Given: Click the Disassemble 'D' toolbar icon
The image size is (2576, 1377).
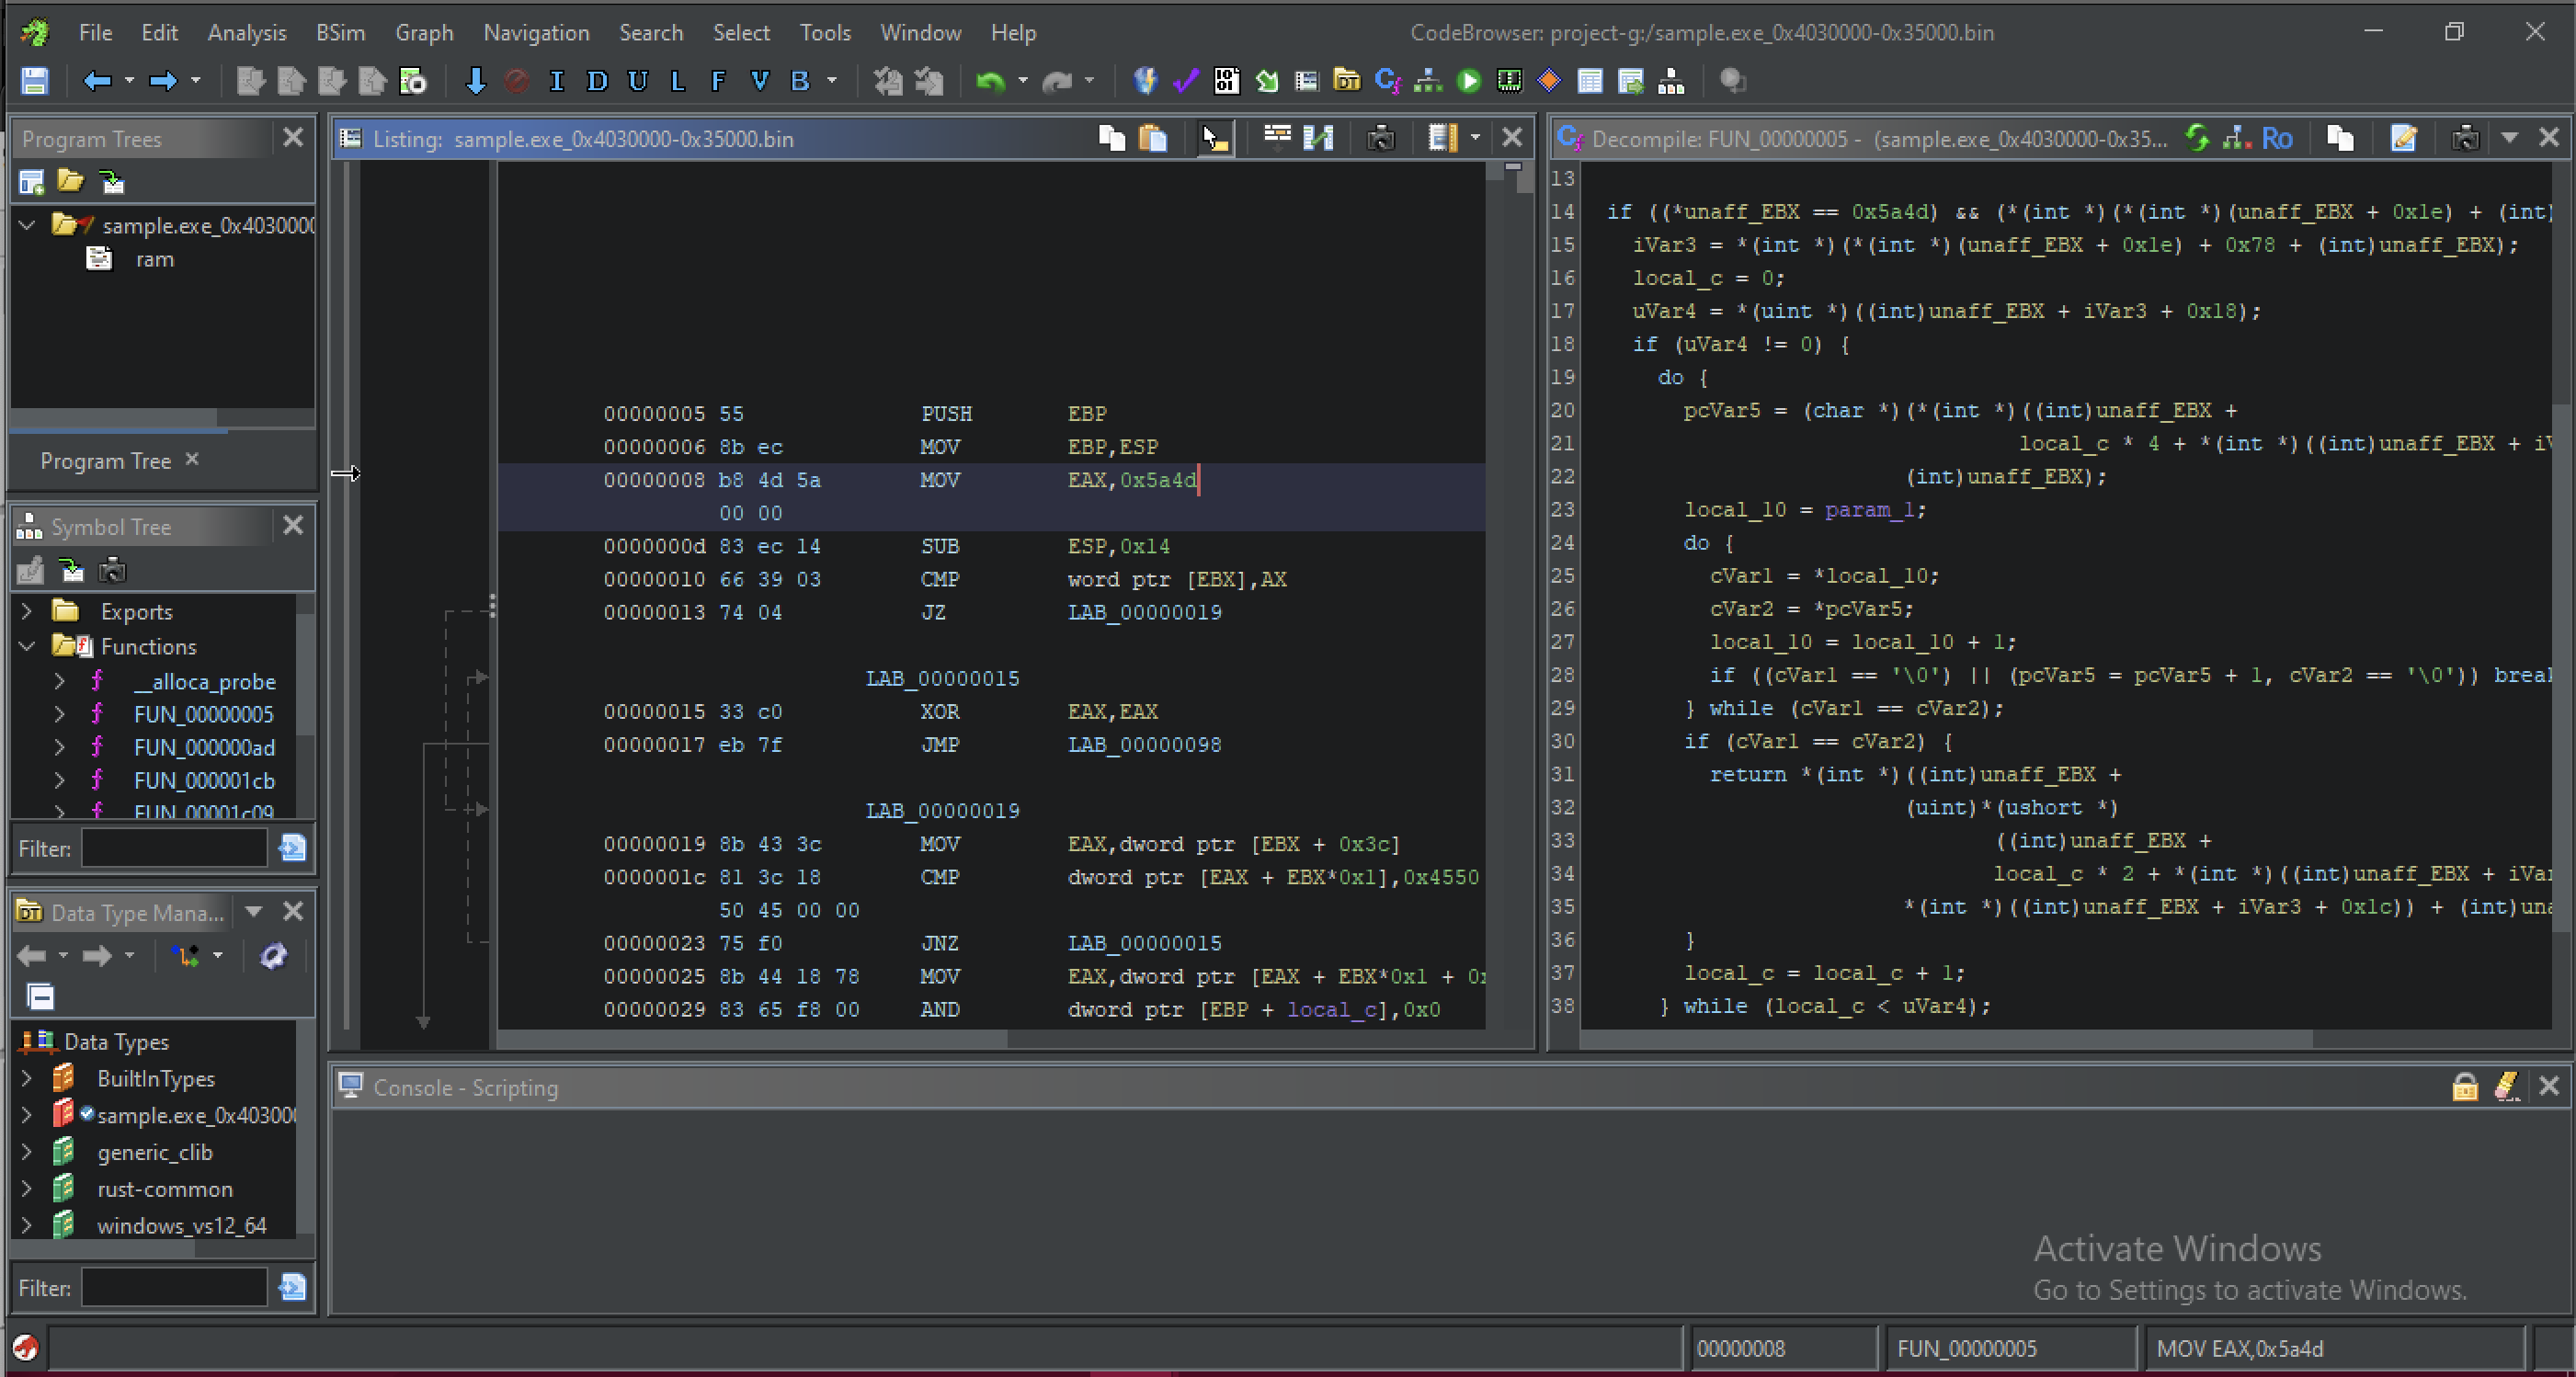Looking at the screenshot, I should point(597,81).
